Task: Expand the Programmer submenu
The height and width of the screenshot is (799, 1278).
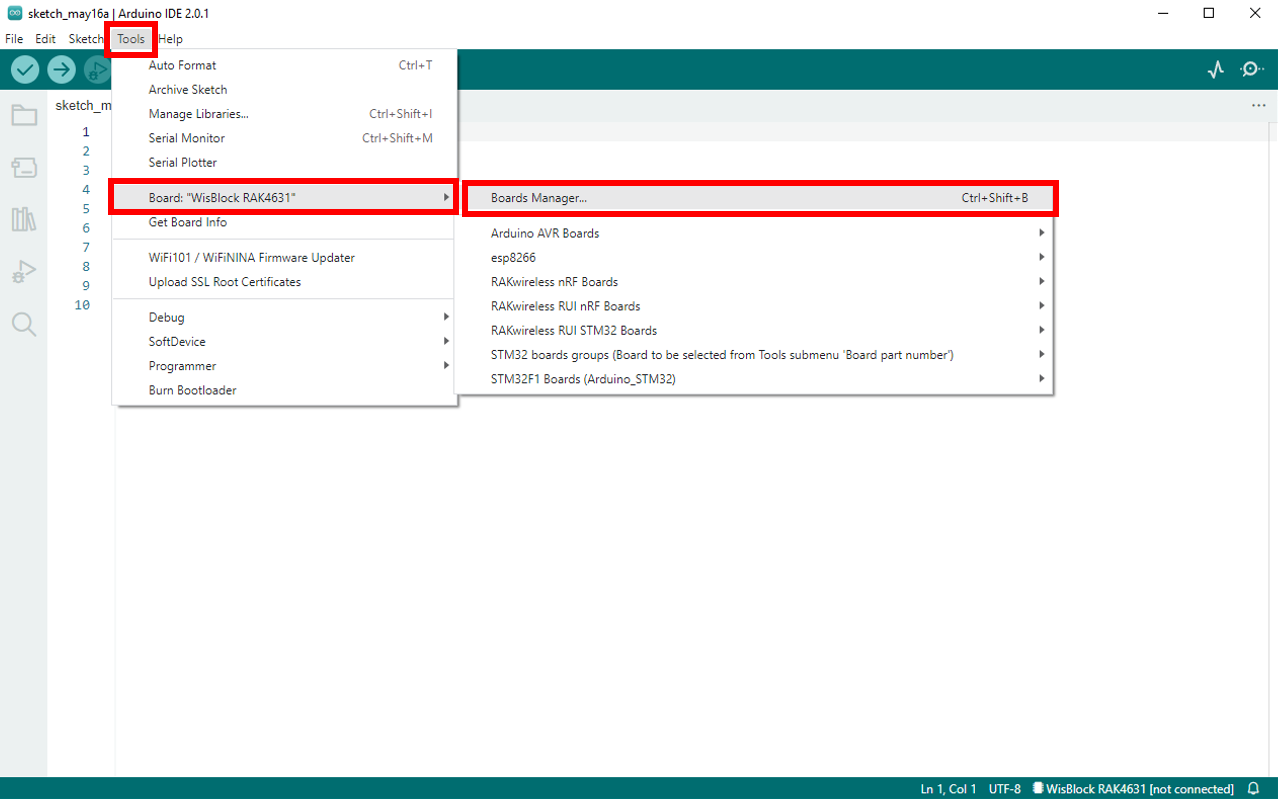Action: pyautogui.click(x=285, y=366)
